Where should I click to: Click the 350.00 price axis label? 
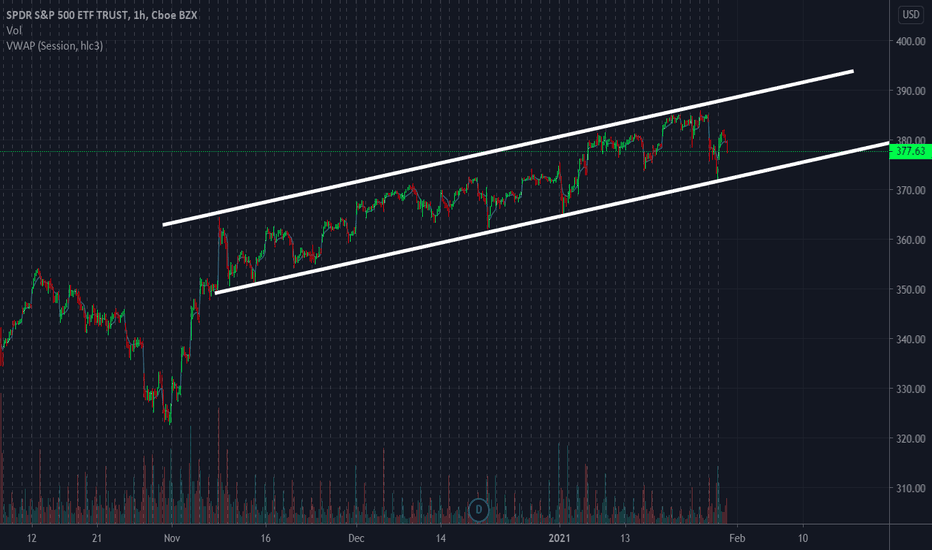911,290
